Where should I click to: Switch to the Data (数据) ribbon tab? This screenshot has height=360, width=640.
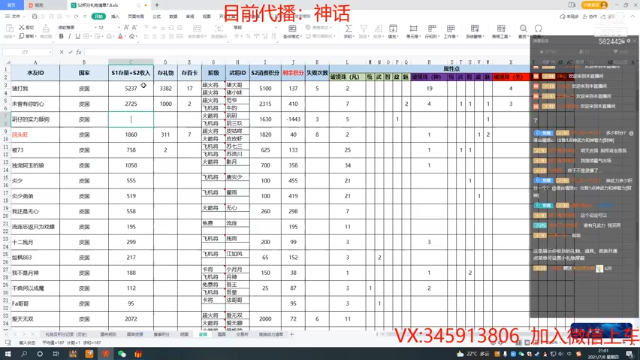coord(173,16)
